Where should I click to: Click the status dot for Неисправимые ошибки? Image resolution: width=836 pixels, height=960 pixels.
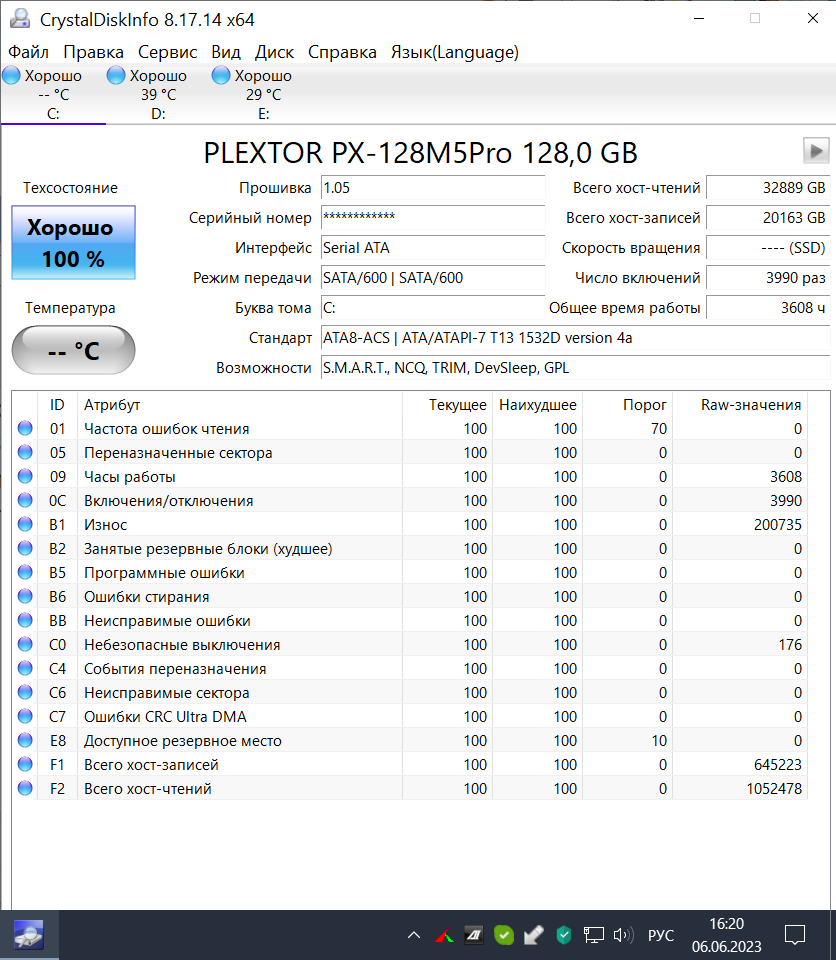tap(25, 620)
